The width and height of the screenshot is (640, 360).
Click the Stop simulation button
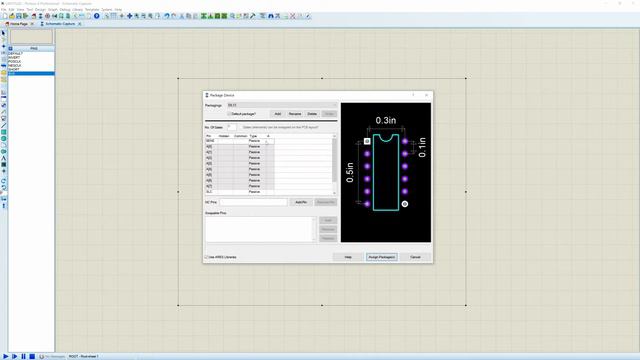(x=32, y=356)
